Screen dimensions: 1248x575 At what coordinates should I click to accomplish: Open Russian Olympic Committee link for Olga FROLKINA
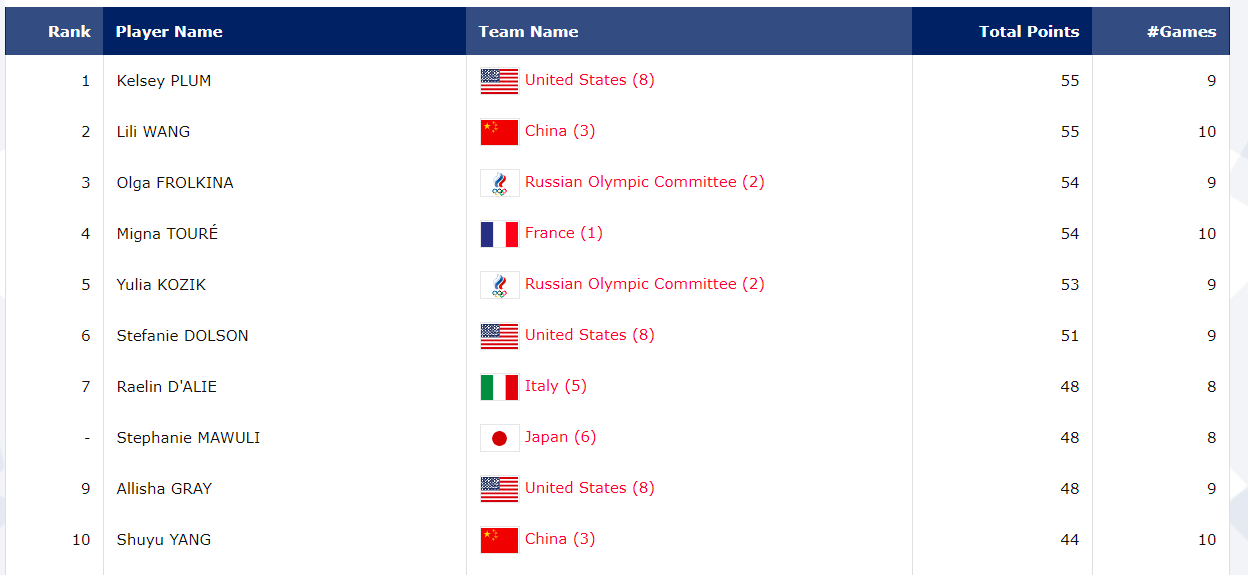pos(644,182)
